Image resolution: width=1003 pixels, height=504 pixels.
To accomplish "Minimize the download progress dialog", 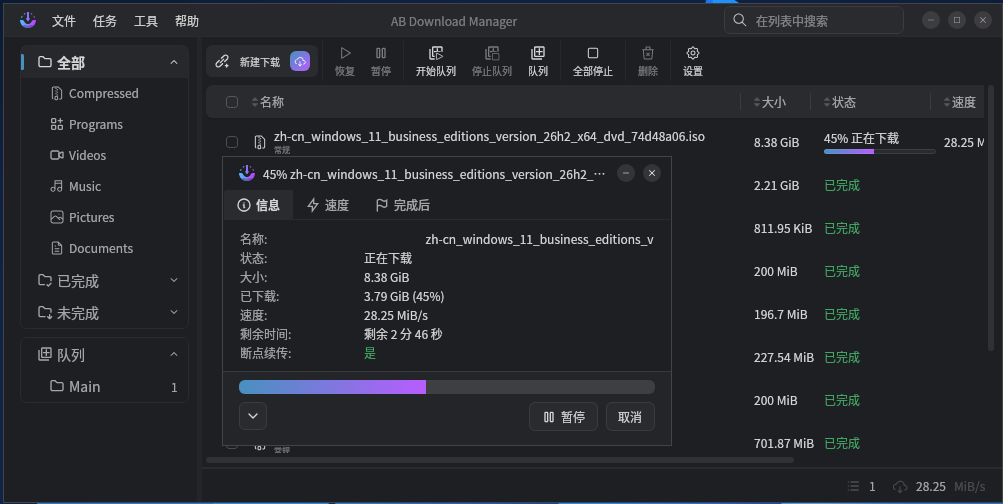I will [x=626, y=173].
